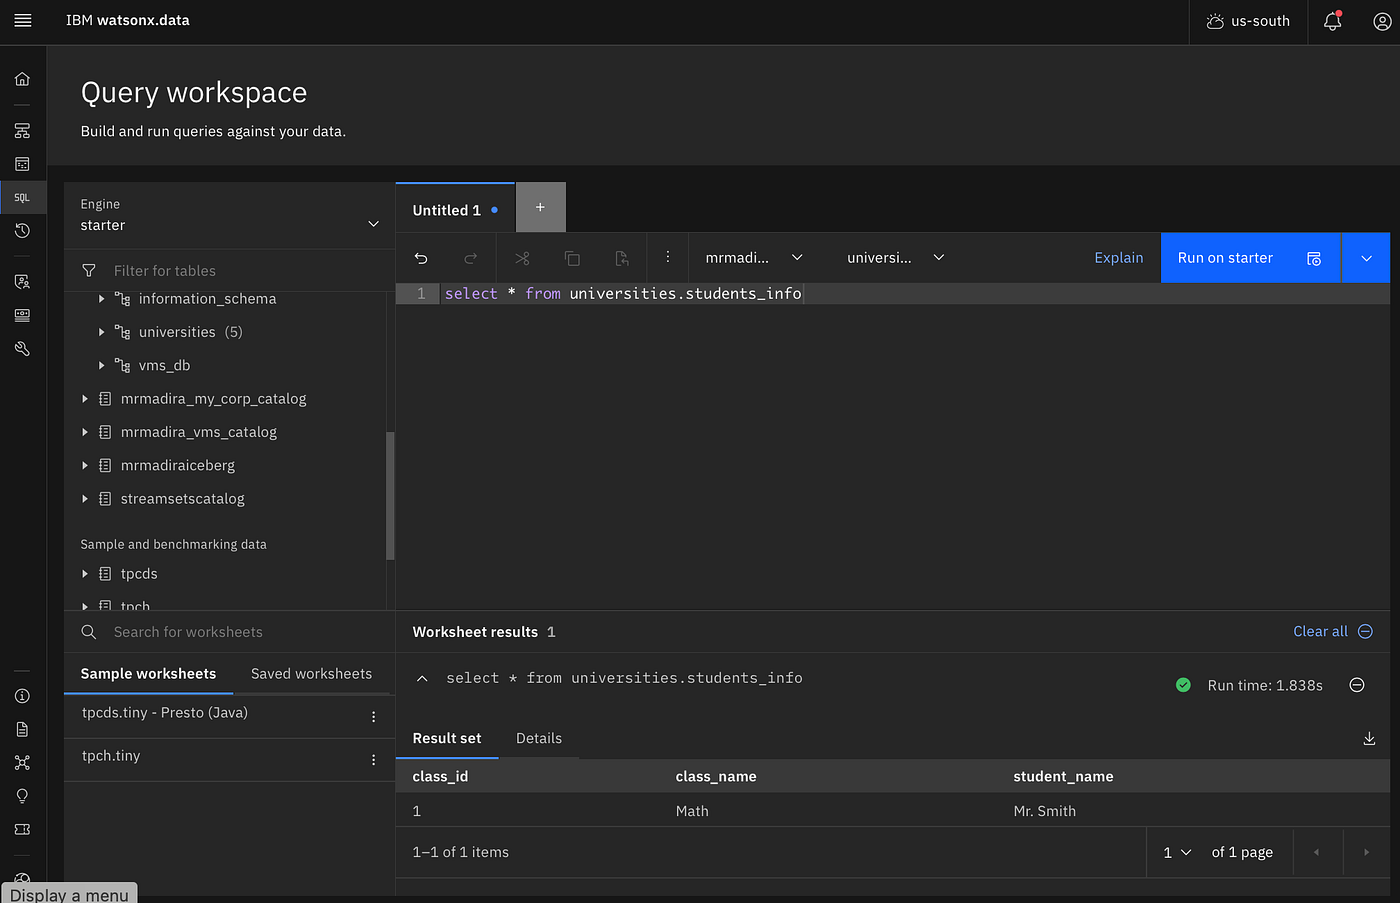Go to the next results page
This screenshot has width=1400, height=903.
[x=1366, y=852]
